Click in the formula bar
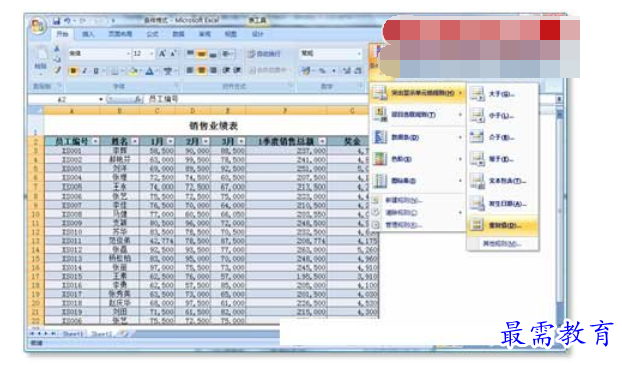 tap(257, 99)
